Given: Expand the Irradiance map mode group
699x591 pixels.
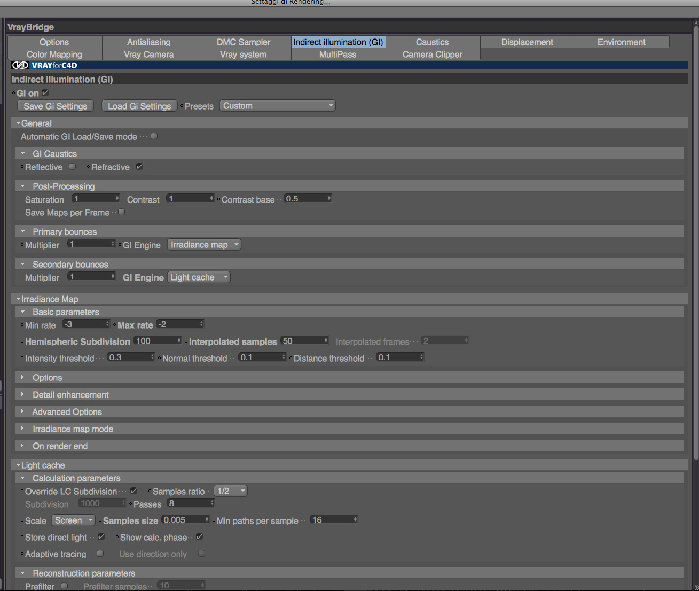Looking at the screenshot, I should coord(22,428).
